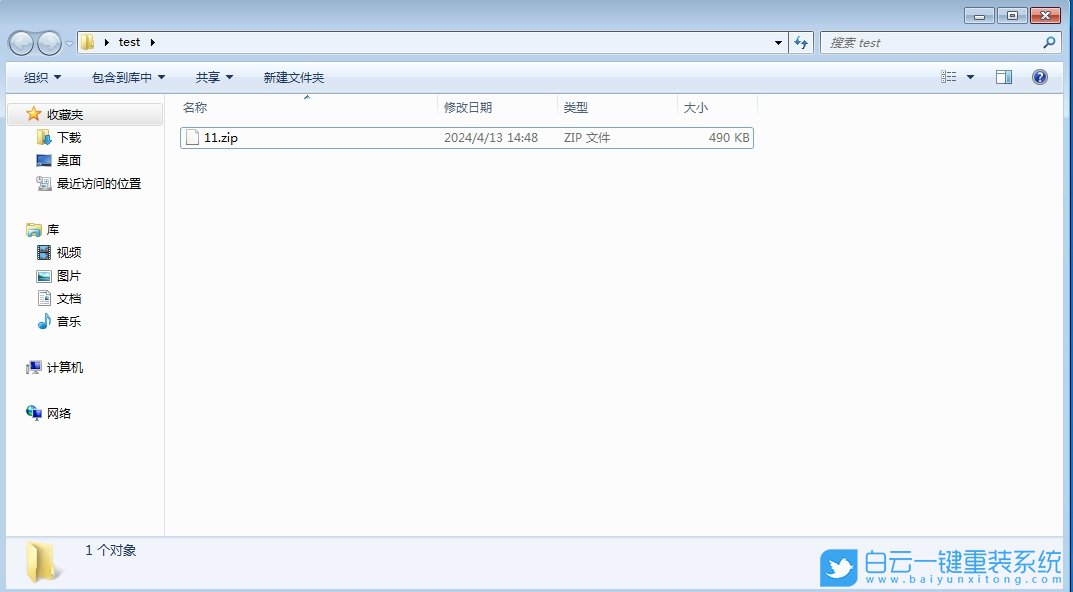The image size is (1073, 592).
Task: Click the refresh button beside address bar
Action: [801, 42]
